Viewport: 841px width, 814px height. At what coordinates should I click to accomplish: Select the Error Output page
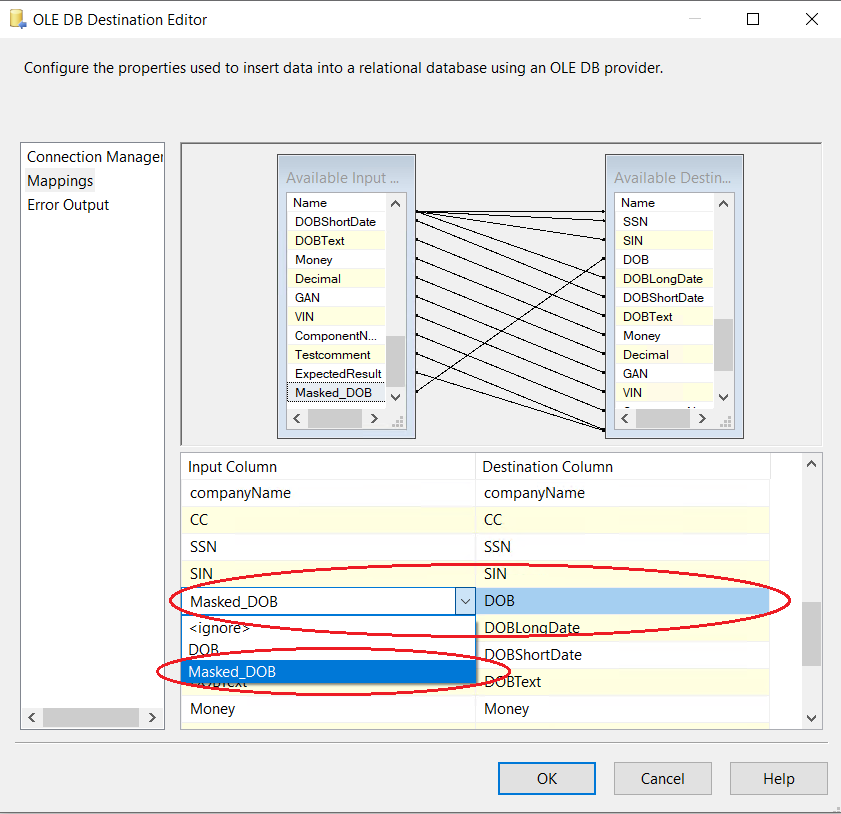pos(68,205)
